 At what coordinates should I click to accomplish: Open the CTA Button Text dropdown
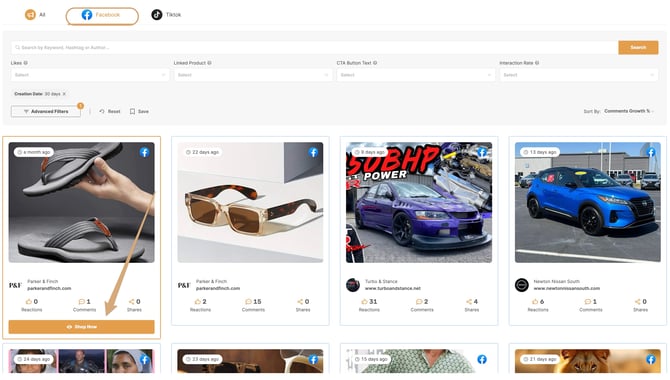(x=416, y=75)
